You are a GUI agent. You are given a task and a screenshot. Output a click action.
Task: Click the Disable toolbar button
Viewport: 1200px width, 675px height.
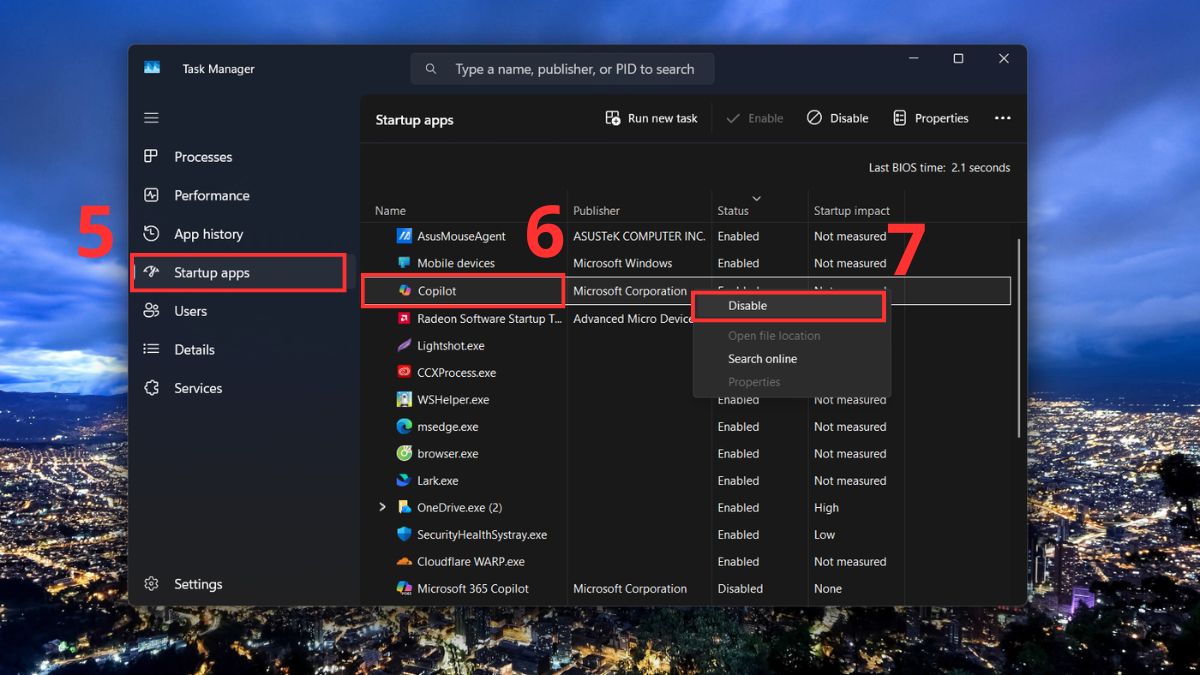pyautogui.click(x=837, y=118)
